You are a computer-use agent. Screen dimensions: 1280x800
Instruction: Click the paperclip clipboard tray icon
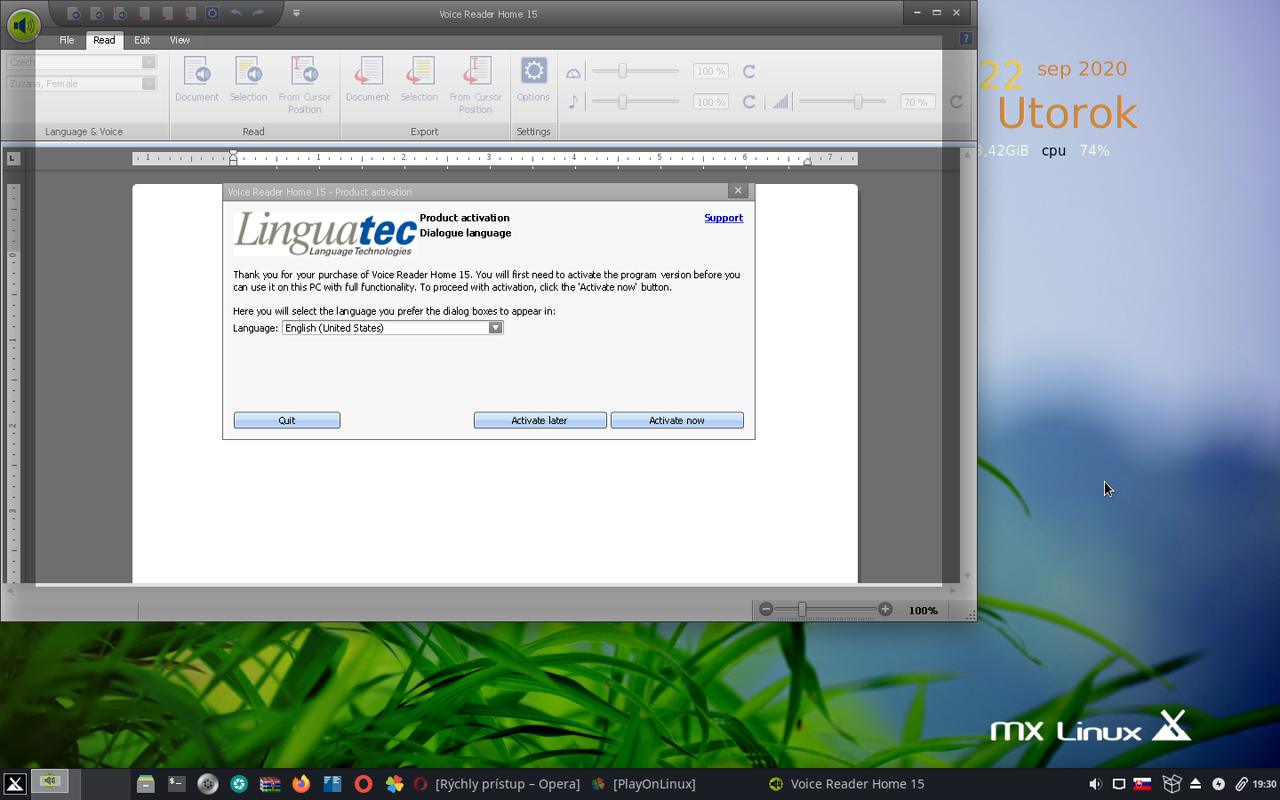[1241, 784]
